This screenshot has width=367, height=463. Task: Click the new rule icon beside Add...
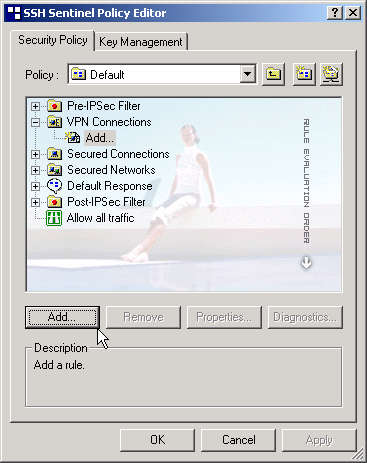(73, 137)
